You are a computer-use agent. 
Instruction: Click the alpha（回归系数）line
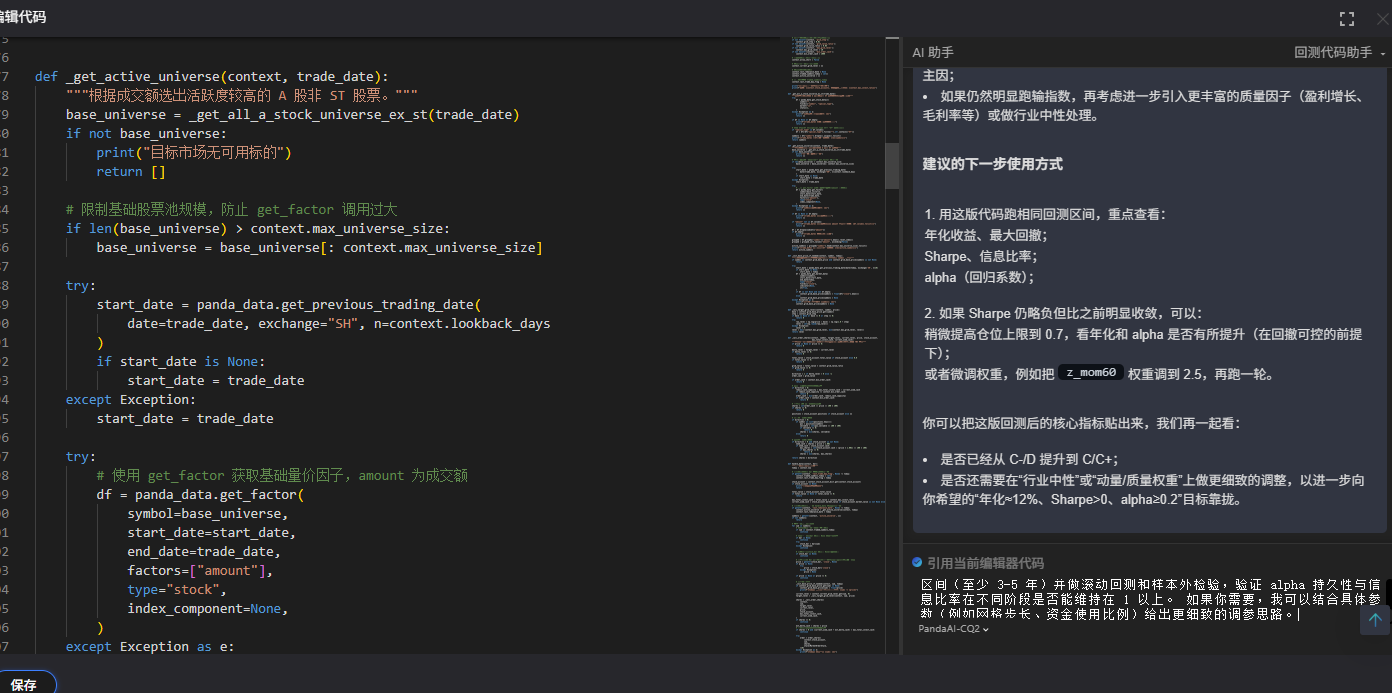click(980, 277)
